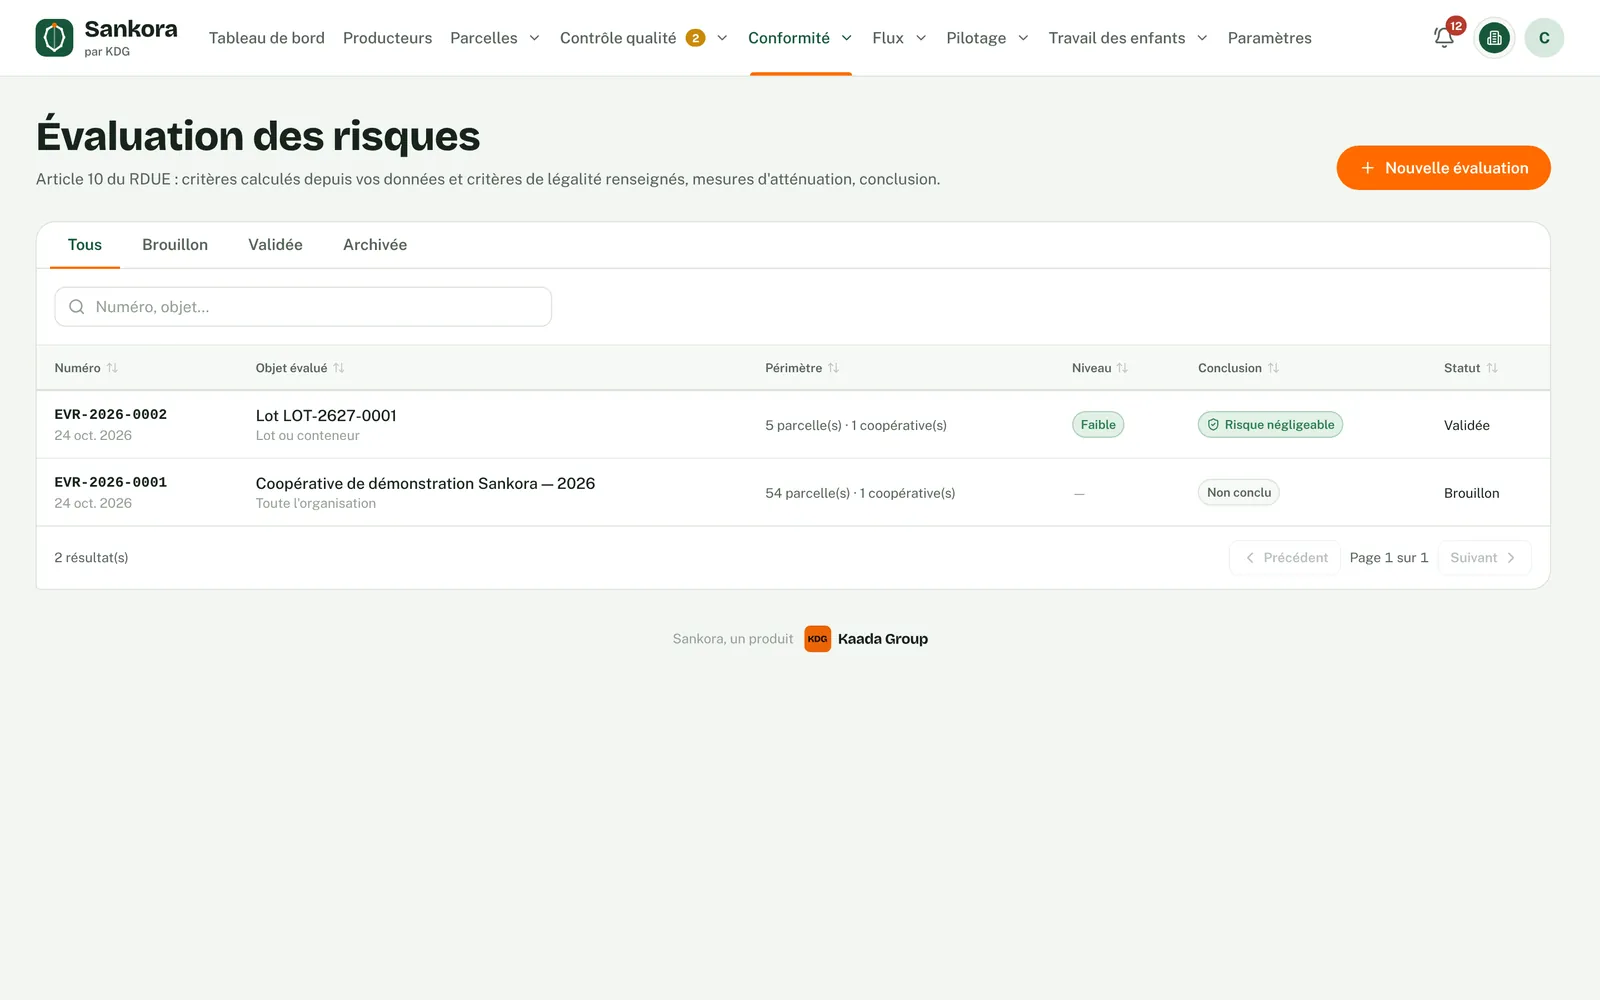Open the Pilotage menu
Viewport: 1600px width, 1000px height.
[976, 38]
